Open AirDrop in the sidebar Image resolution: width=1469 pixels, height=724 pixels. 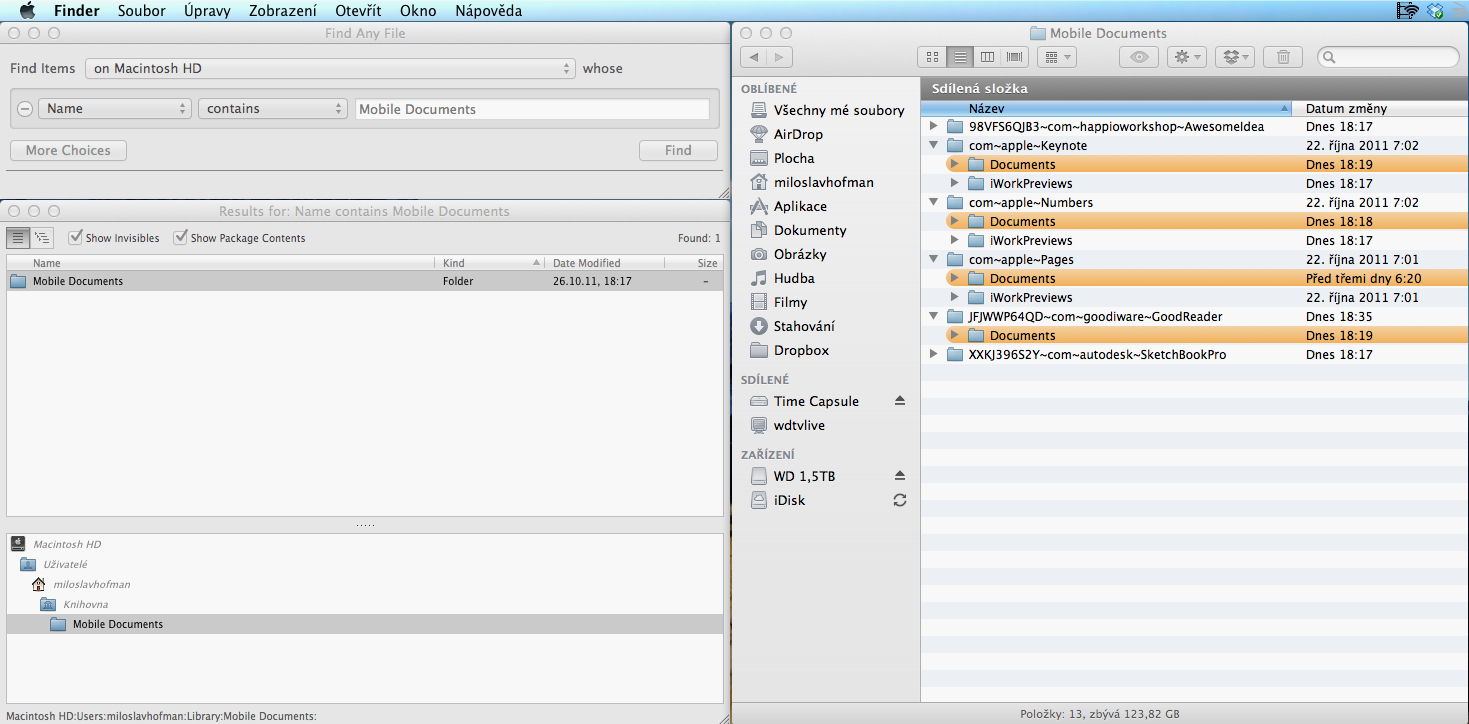click(x=798, y=134)
